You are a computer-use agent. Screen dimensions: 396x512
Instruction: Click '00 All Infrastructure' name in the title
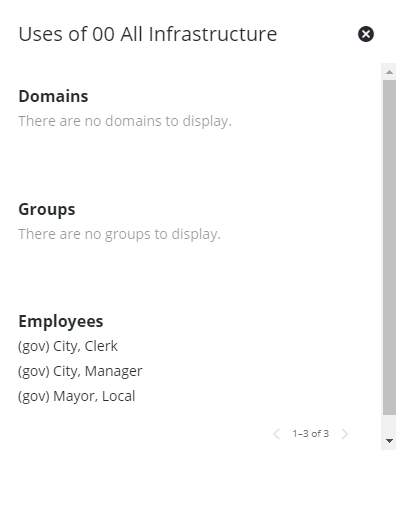coord(185,34)
